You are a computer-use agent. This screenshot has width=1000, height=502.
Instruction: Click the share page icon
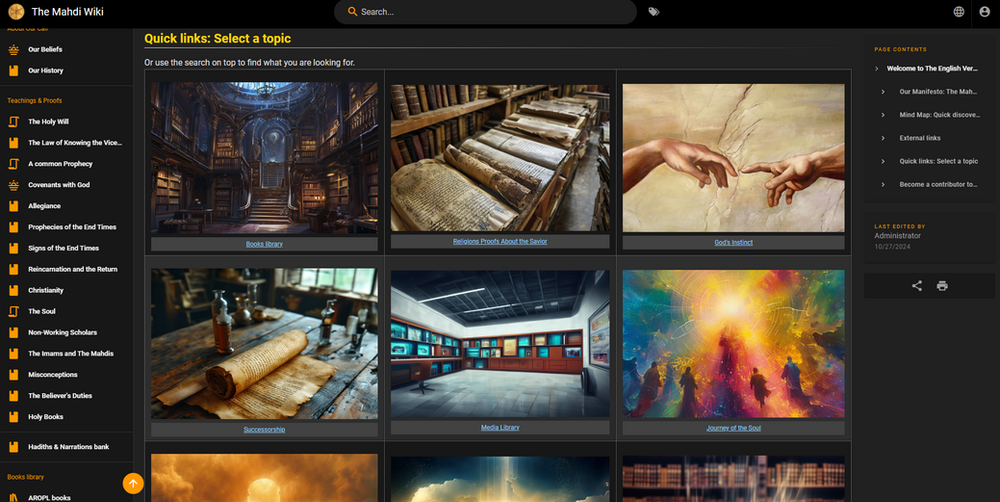pyautogui.click(x=917, y=286)
